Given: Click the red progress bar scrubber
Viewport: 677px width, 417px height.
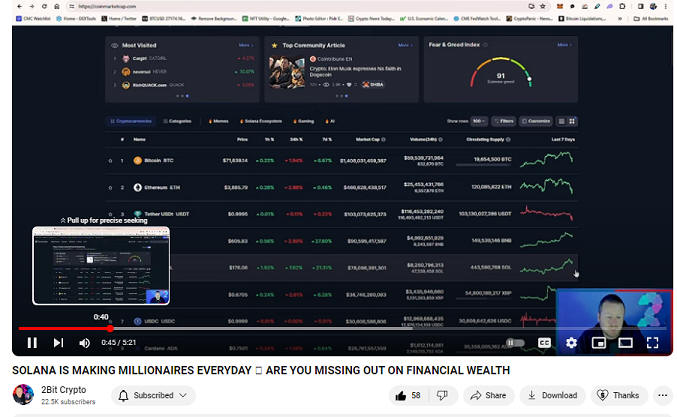Looking at the screenshot, I should point(110,329).
